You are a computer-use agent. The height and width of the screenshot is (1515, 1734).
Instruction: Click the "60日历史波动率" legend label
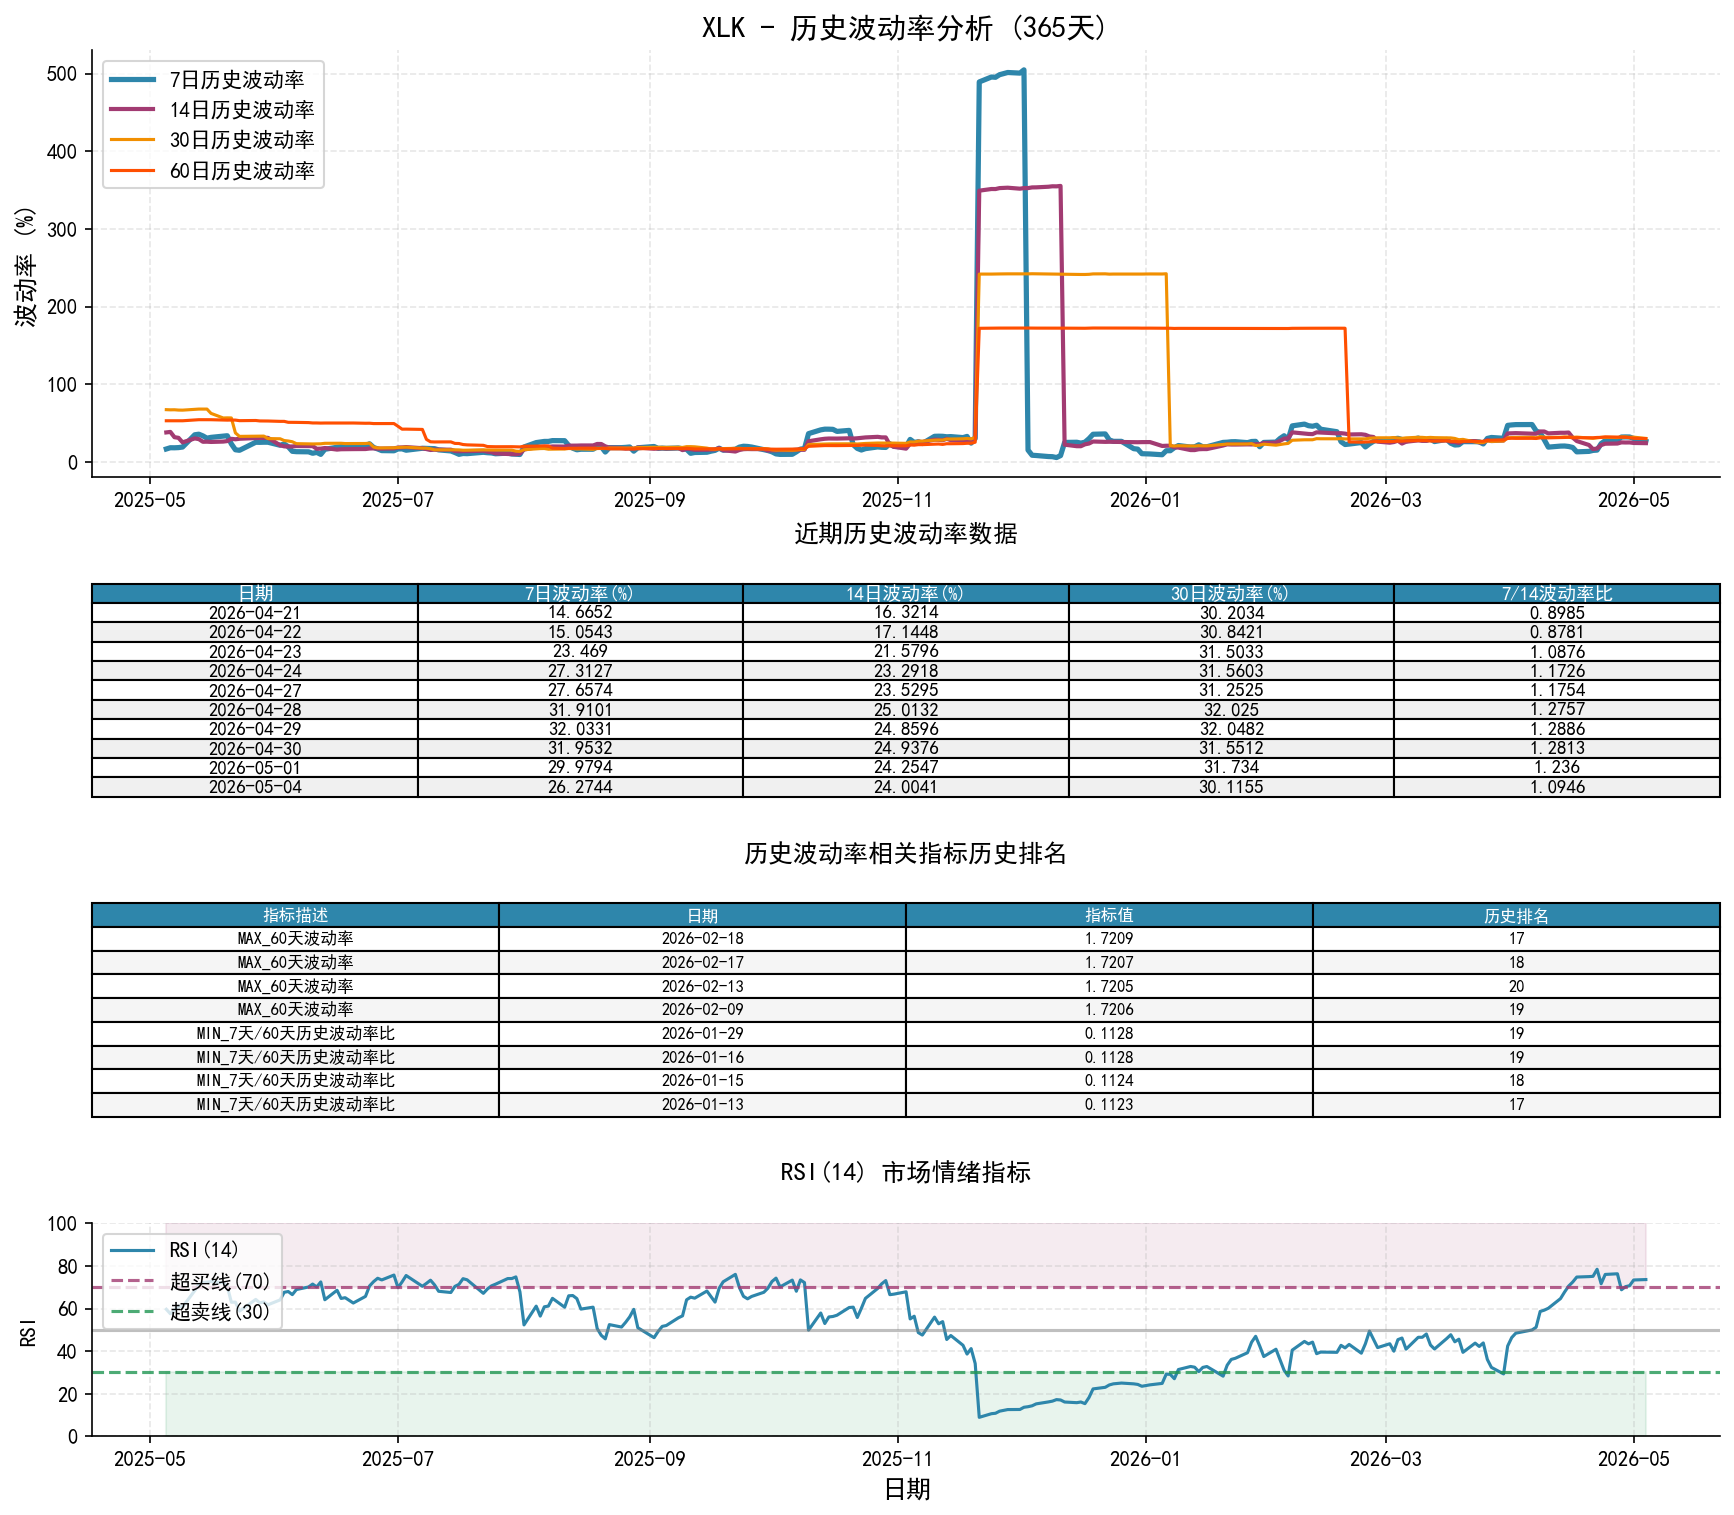[242, 171]
